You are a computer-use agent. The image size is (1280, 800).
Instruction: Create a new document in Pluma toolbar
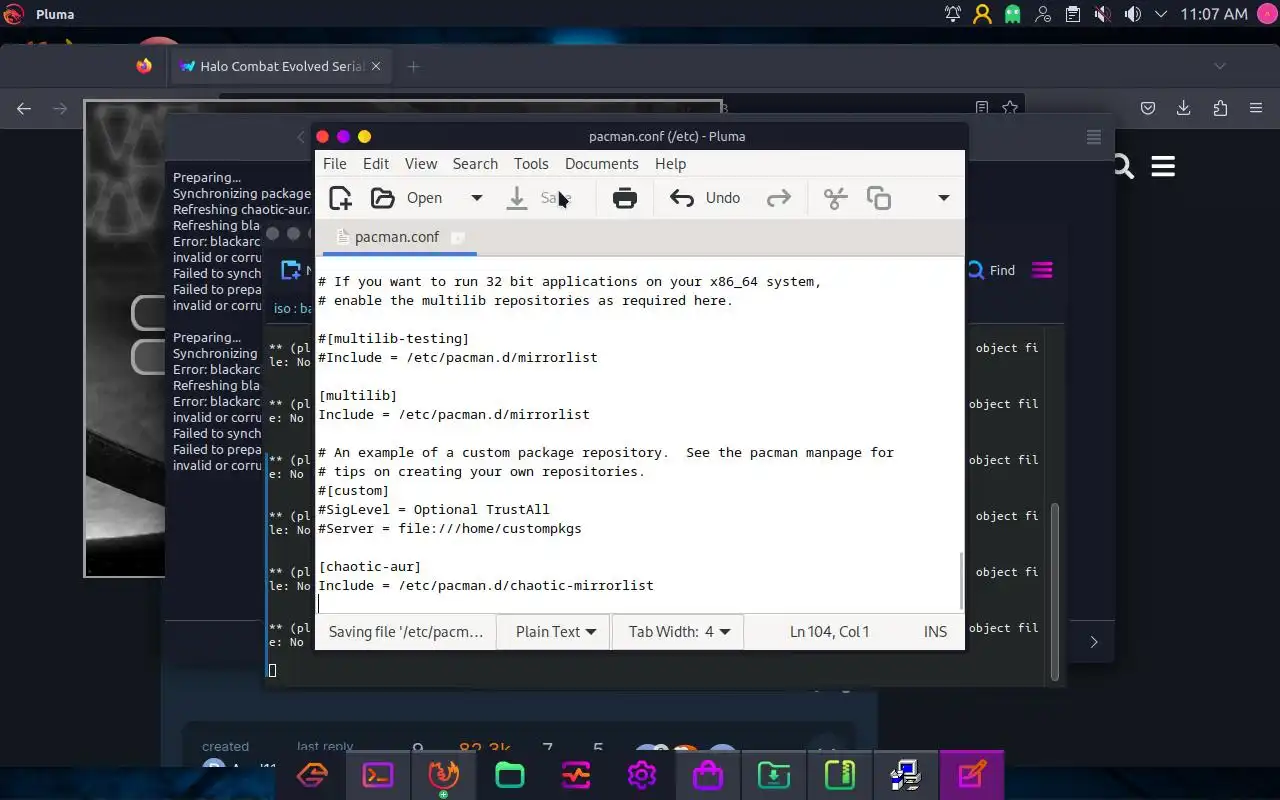tap(340, 198)
